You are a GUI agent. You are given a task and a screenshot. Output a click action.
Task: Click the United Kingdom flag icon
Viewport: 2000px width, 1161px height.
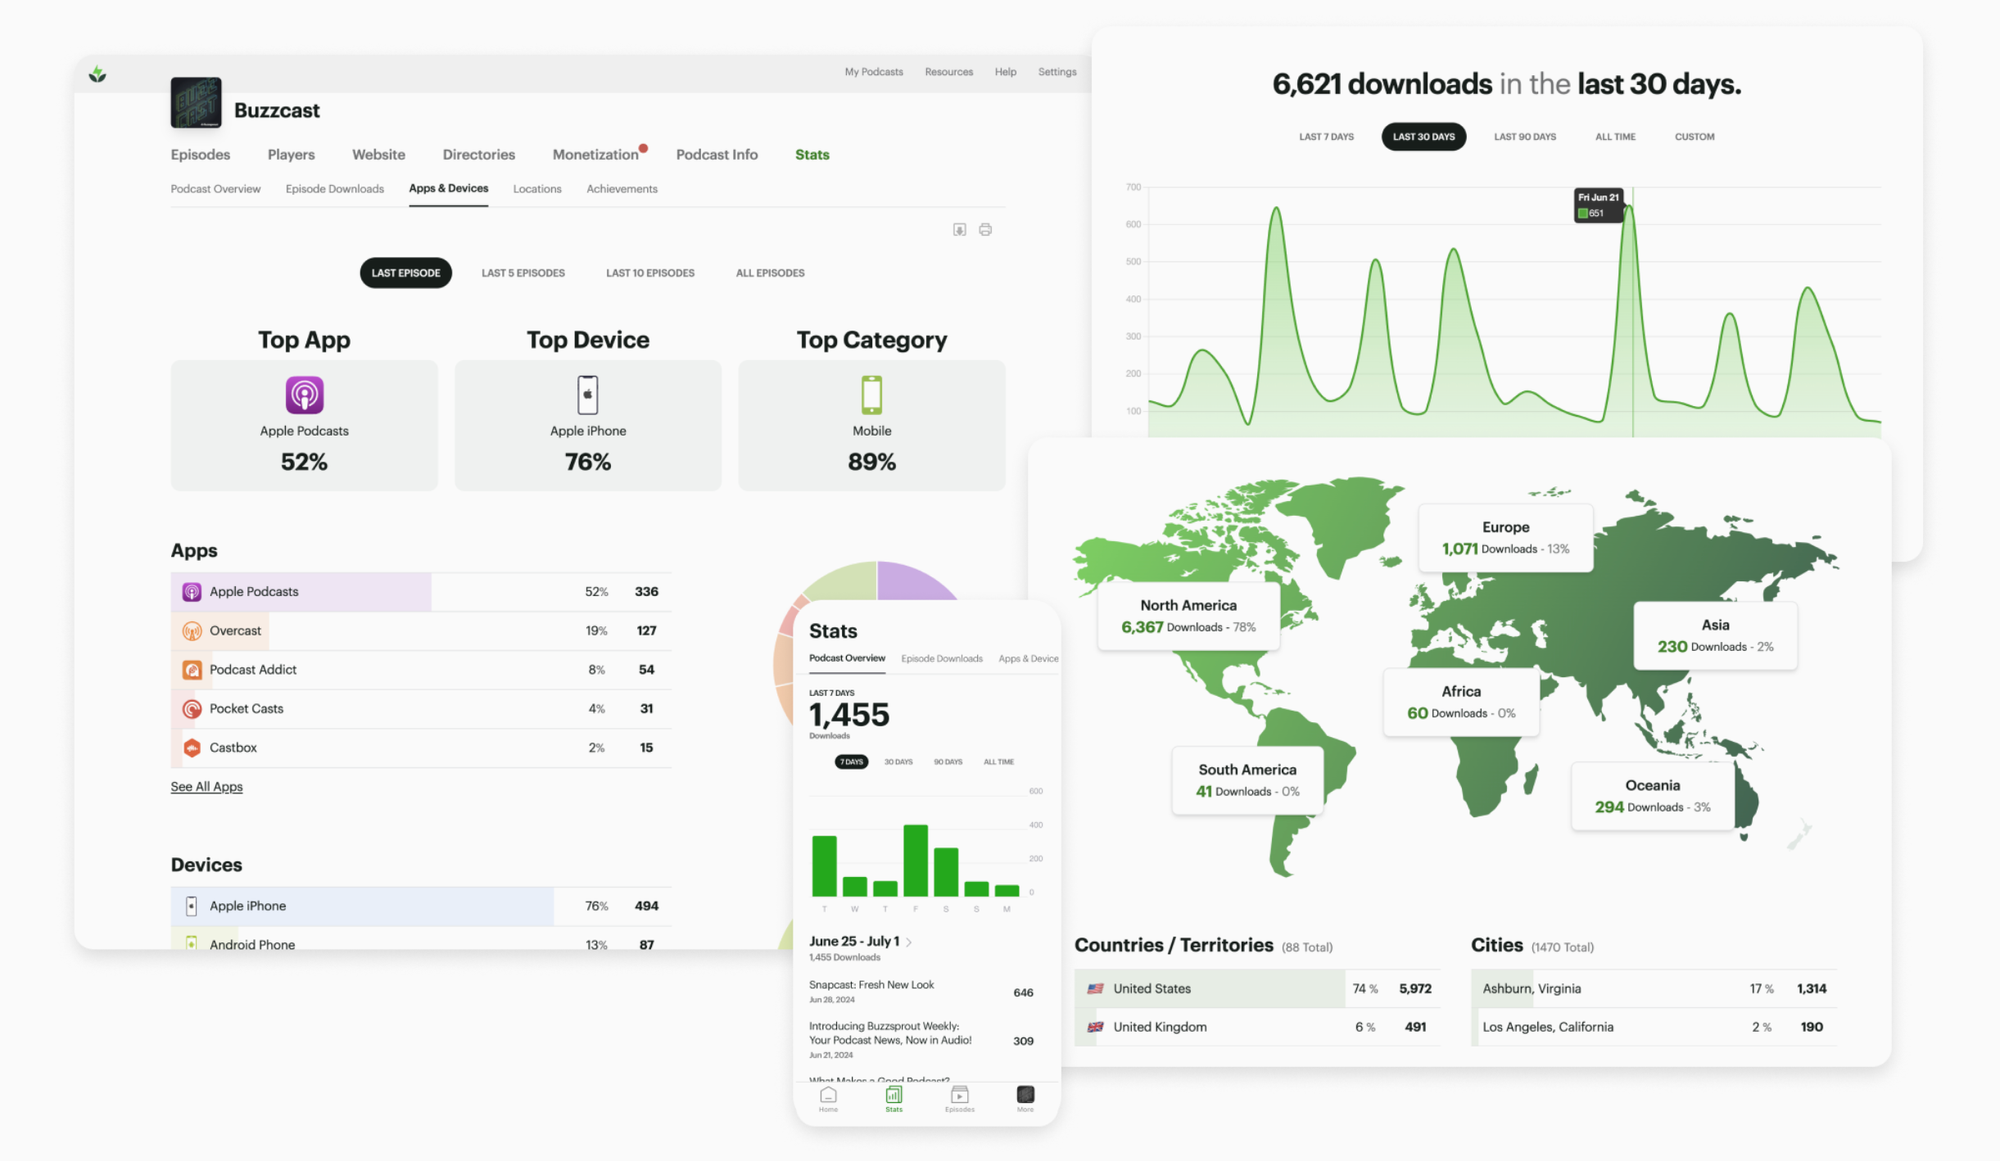click(1095, 1027)
